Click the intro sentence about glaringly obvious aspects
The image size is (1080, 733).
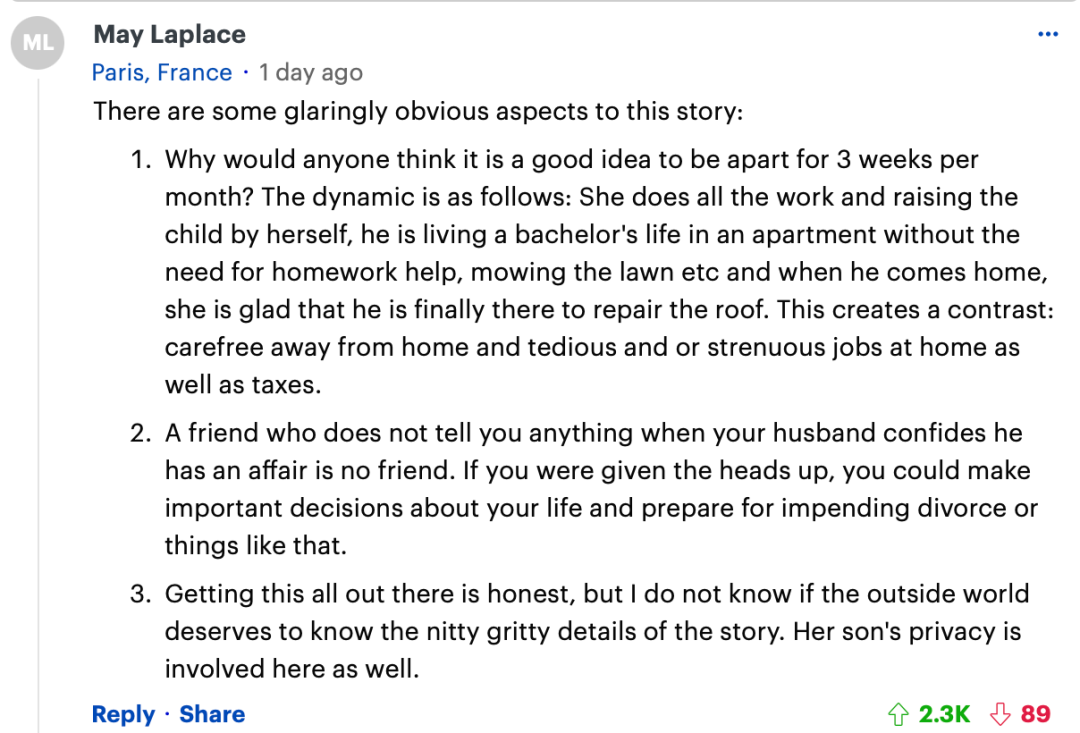coord(418,111)
